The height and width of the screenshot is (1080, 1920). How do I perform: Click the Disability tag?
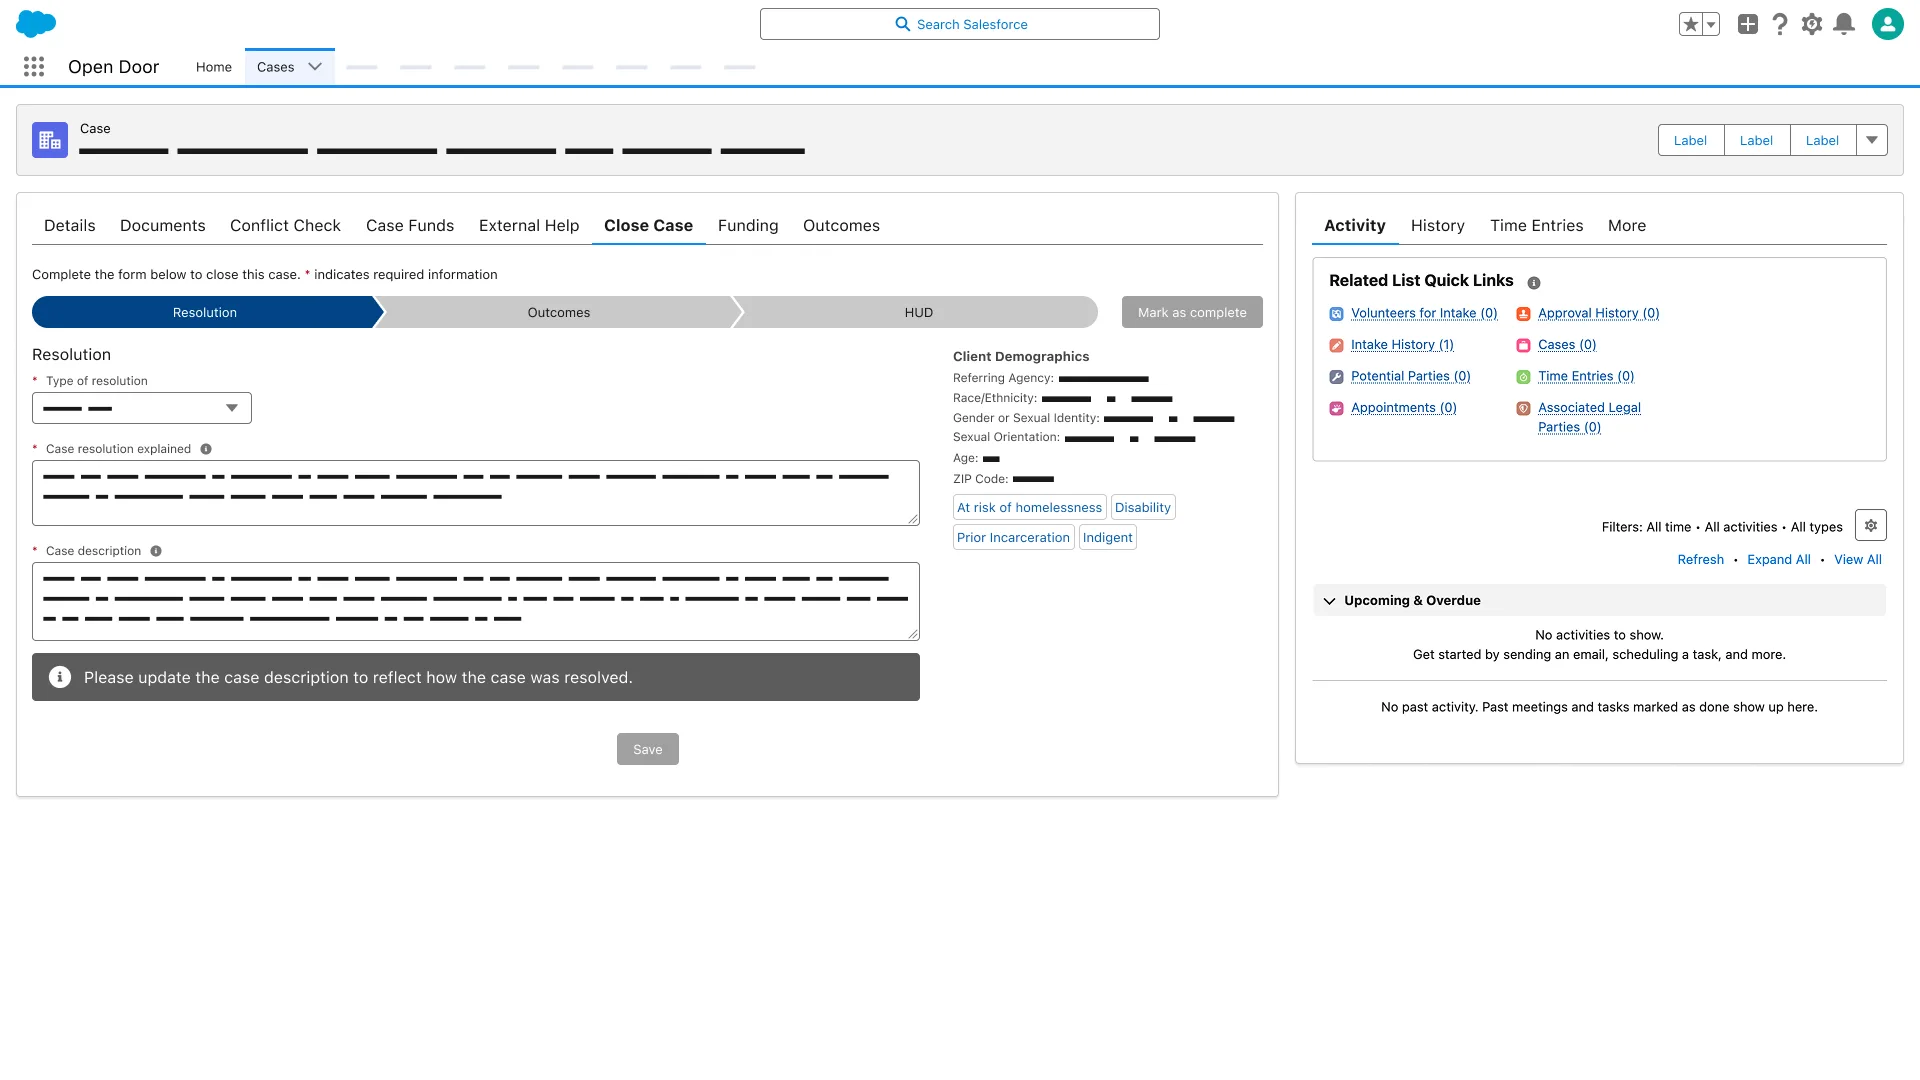coord(1142,507)
